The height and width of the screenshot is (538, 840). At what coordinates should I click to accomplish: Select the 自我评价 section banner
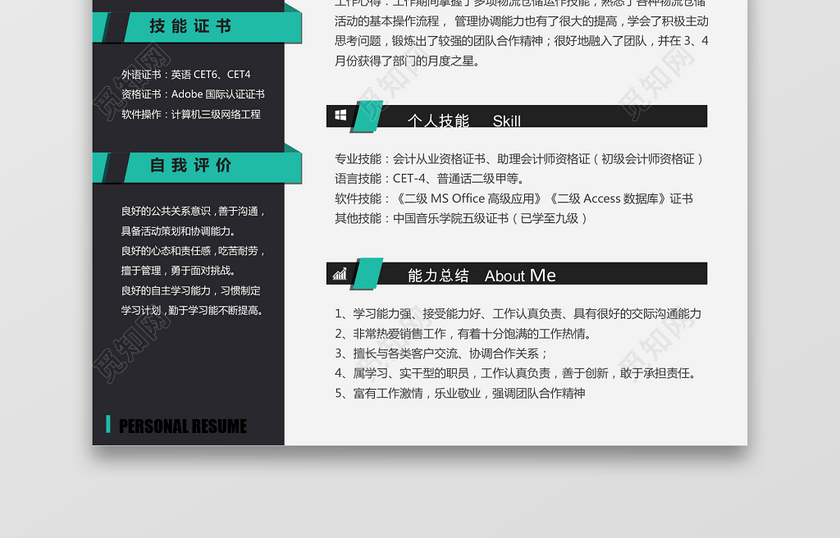197,166
